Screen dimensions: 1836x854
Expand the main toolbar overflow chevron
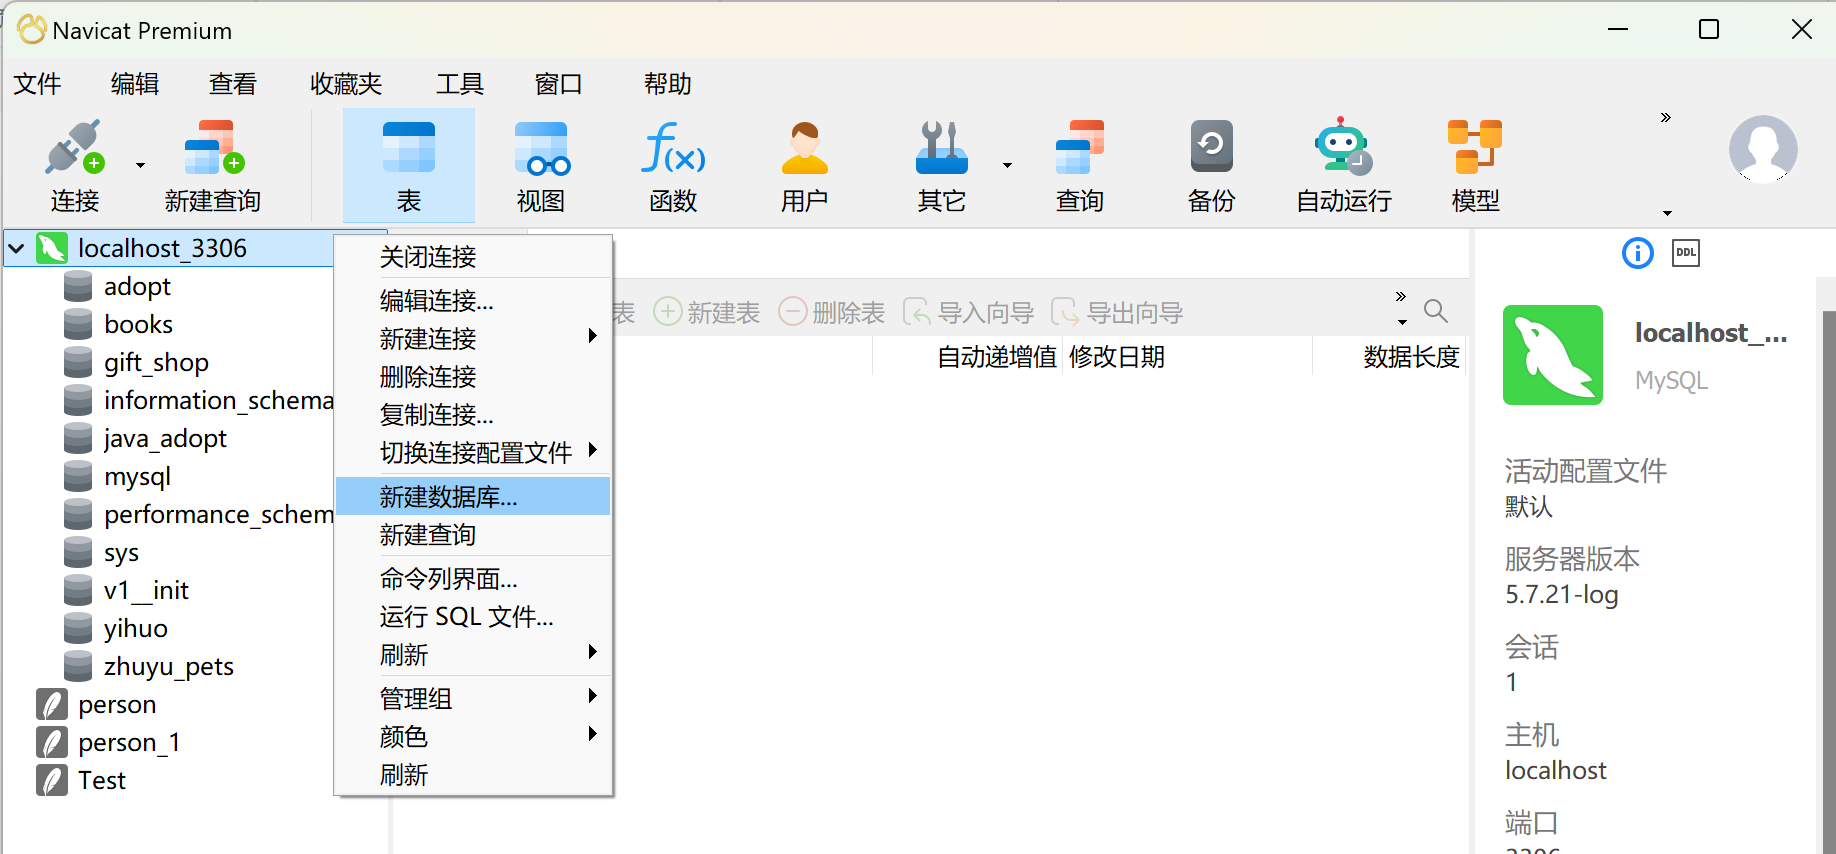point(1666,118)
